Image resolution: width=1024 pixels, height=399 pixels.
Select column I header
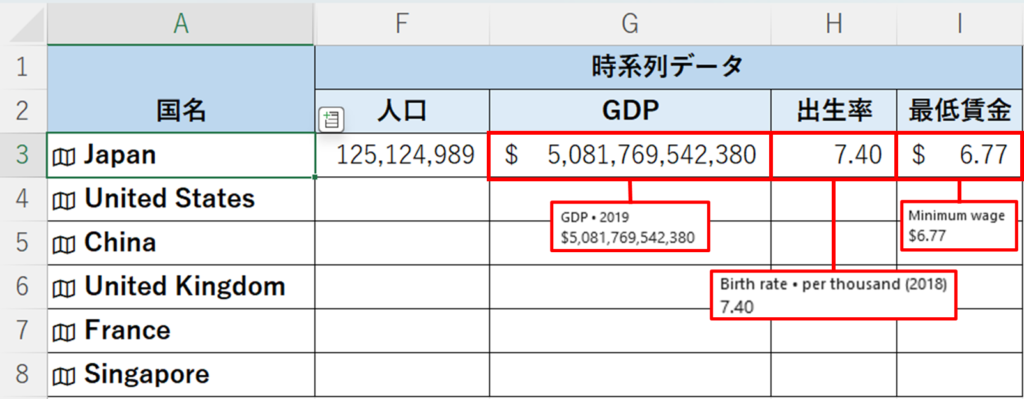(x=960, y=23)
